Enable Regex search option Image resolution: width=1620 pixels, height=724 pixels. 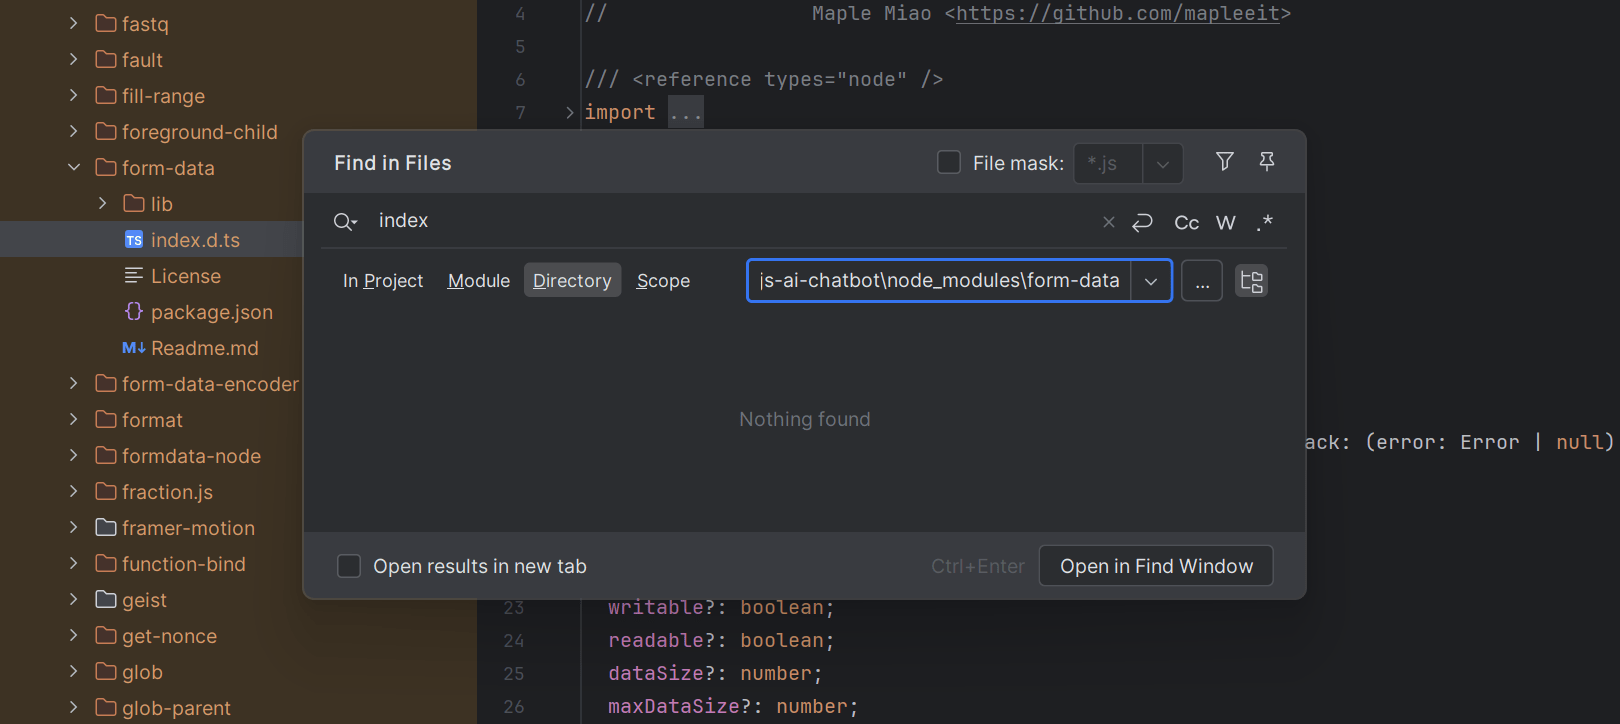1264,222
